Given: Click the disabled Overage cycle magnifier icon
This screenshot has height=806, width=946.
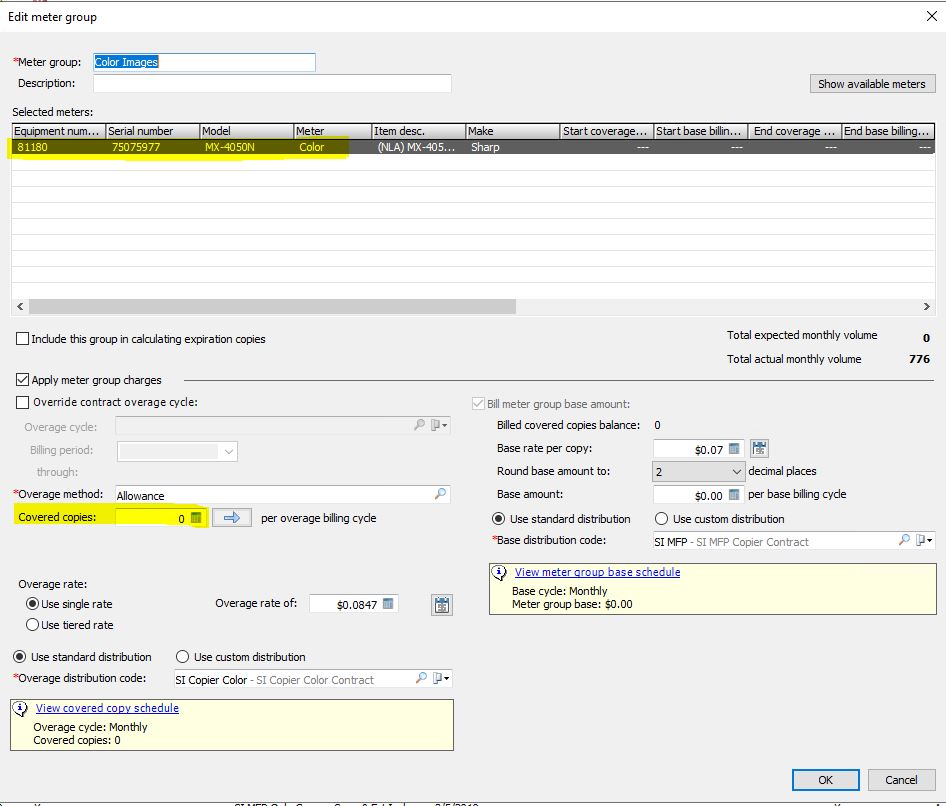Looking at the screenshot, I should pyautogui.click(x=419, y=425).
